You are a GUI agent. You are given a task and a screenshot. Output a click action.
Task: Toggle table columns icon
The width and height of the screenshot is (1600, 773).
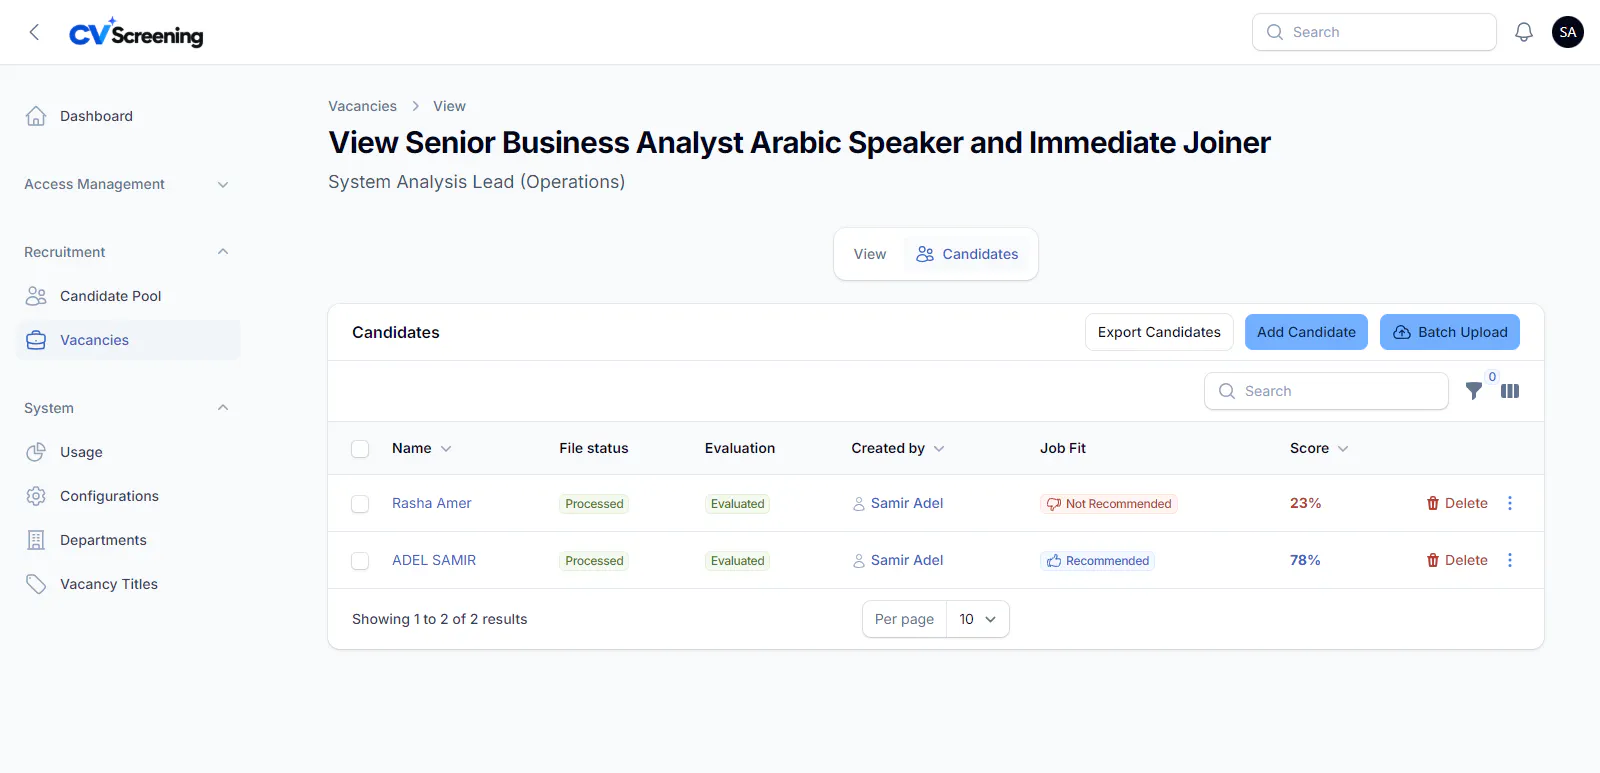point(1510,391)
